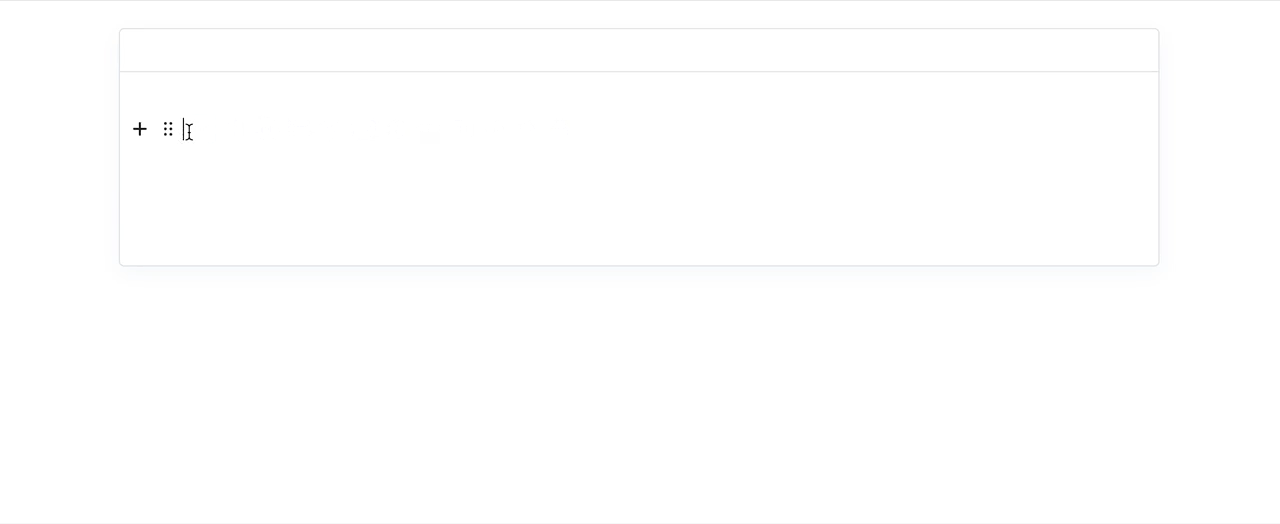
Task: Click the empty toolbar strip above the editor
Action: click(x=640, y=50)
